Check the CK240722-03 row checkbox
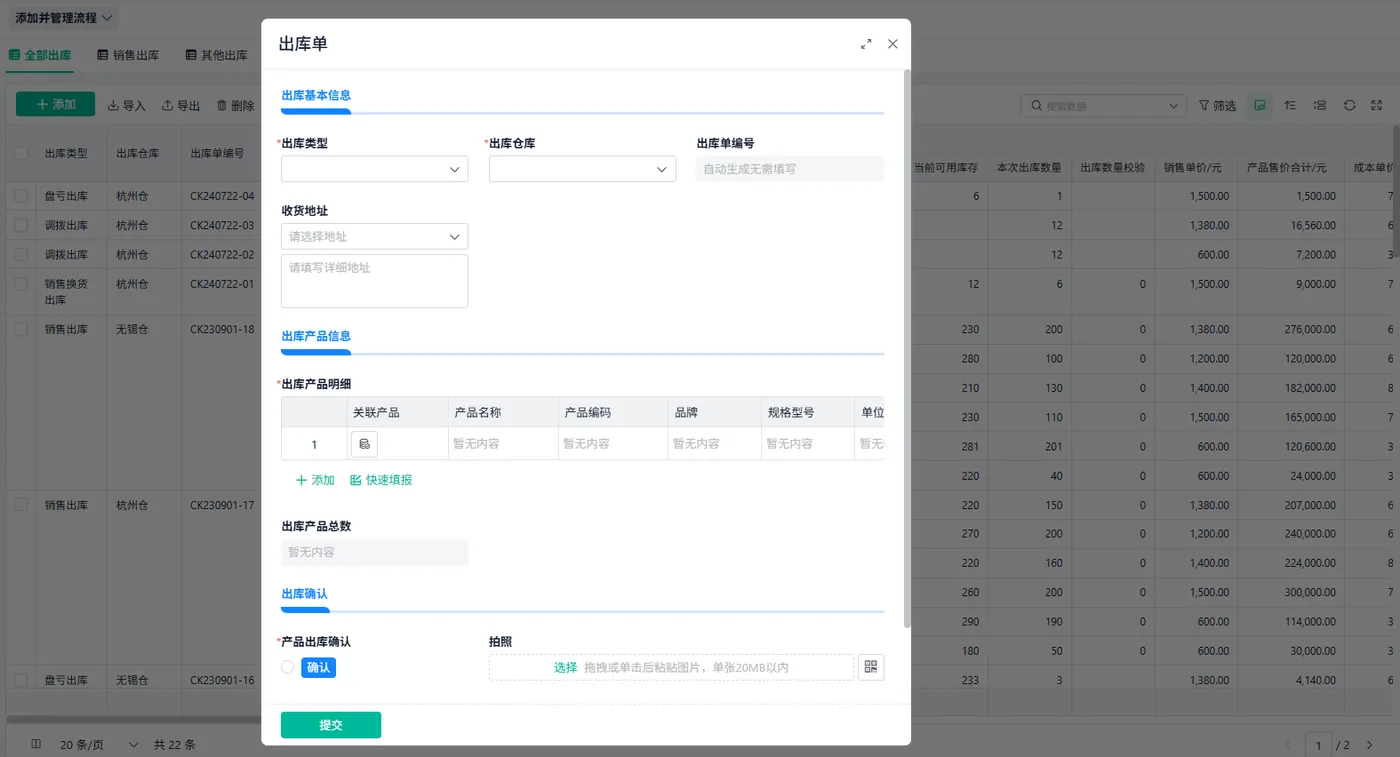Viewport: 1400px width, 757px height. coord(21,225)
